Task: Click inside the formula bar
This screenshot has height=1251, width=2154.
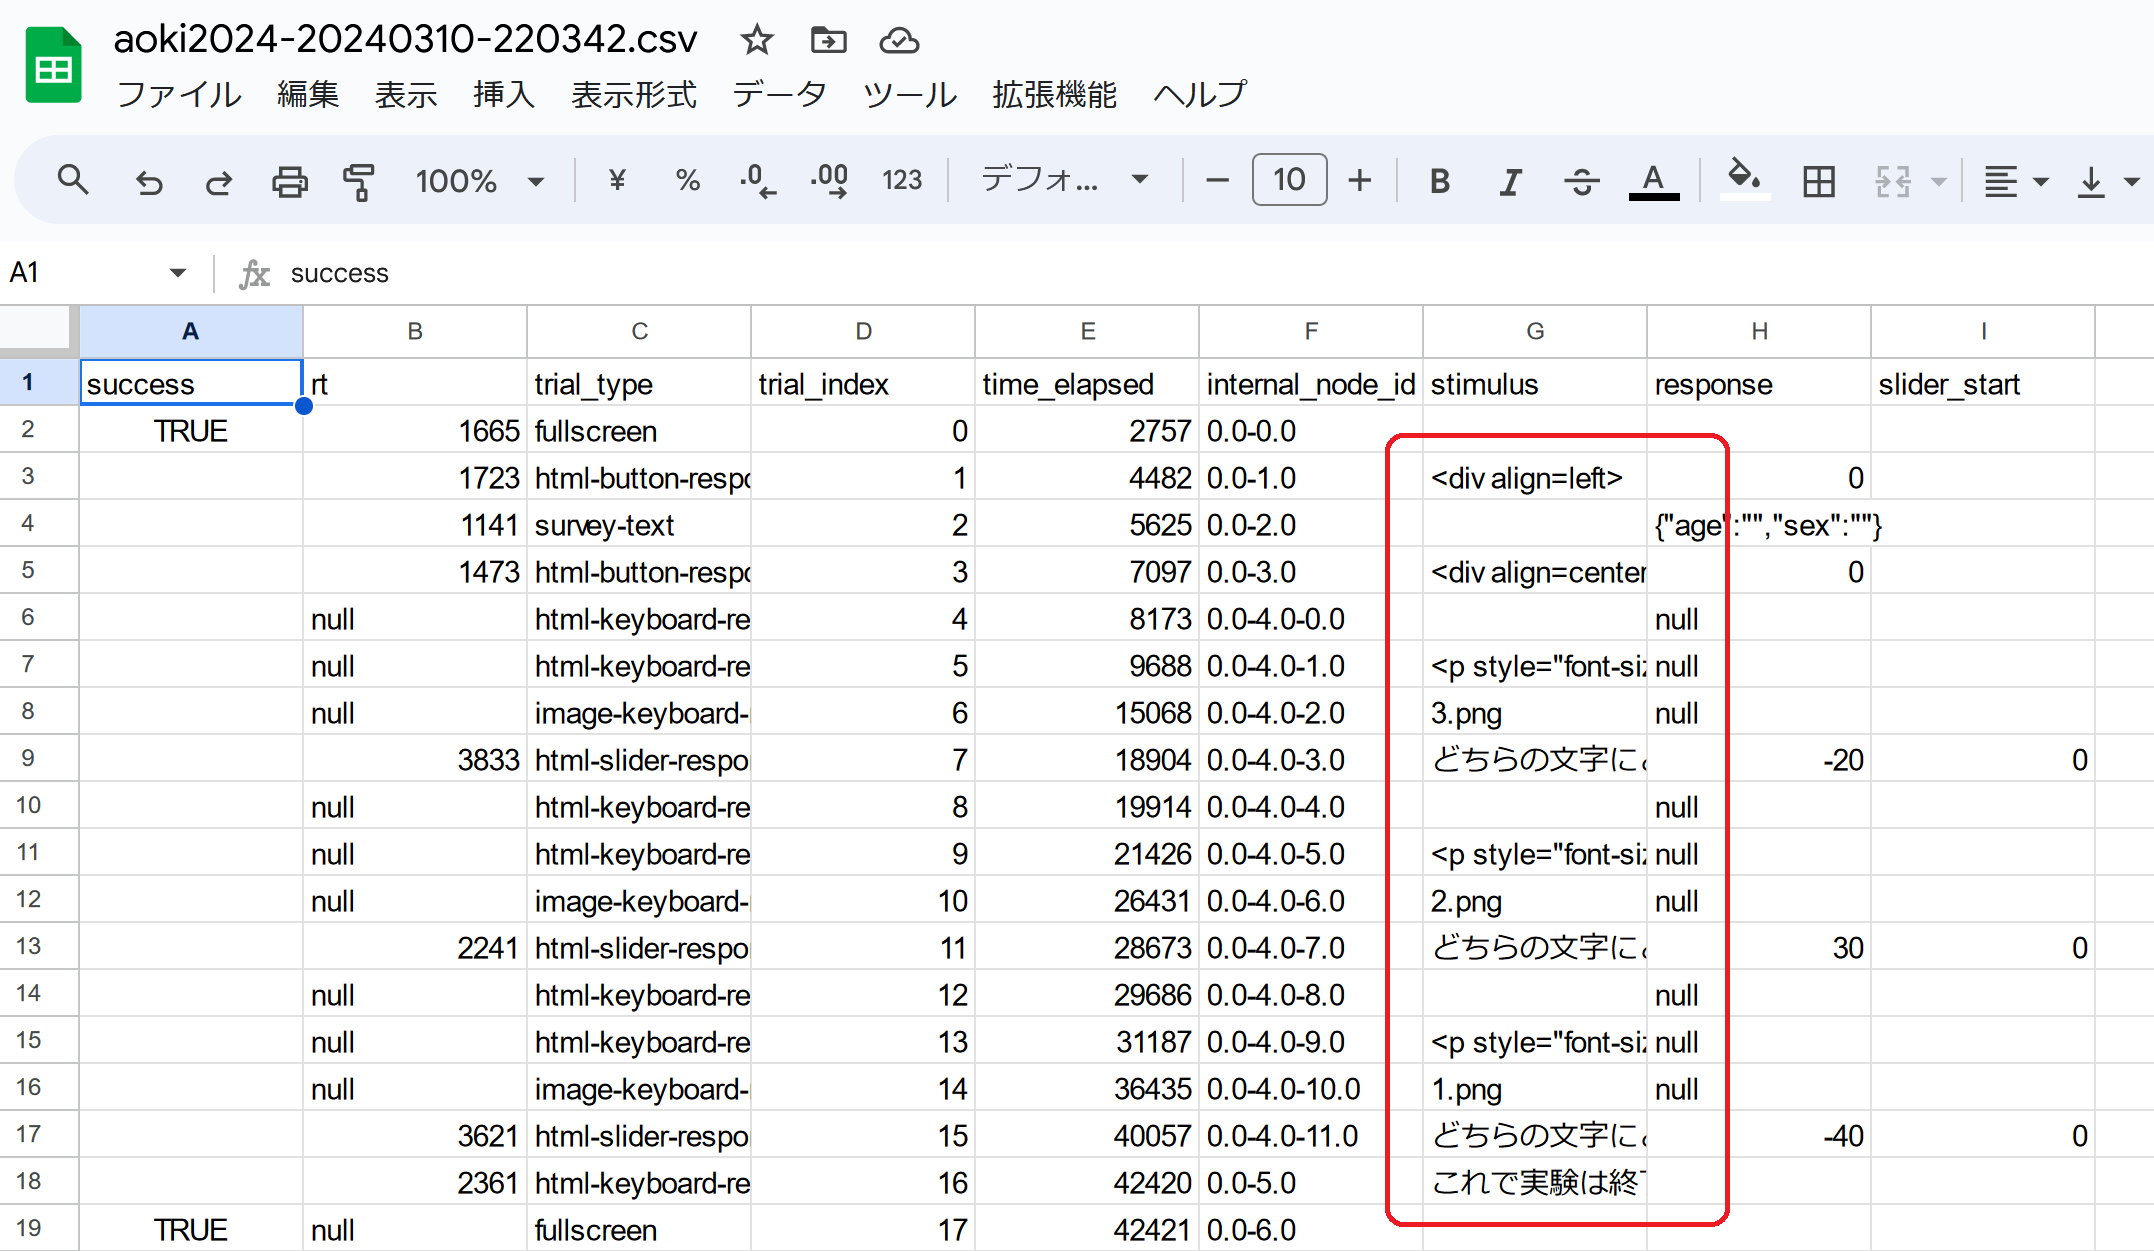Action: (700, 272)
